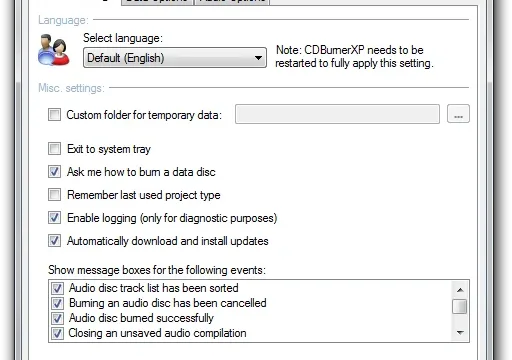Select the Ask me how to burn a data disc label

click(141, 172)
